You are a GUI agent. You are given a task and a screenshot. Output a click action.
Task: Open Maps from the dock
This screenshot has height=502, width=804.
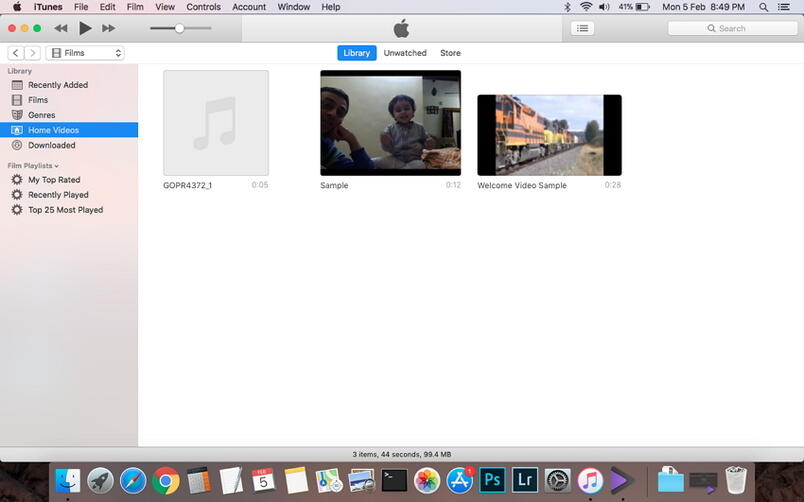pyautogui.click(x=329, y=481)
